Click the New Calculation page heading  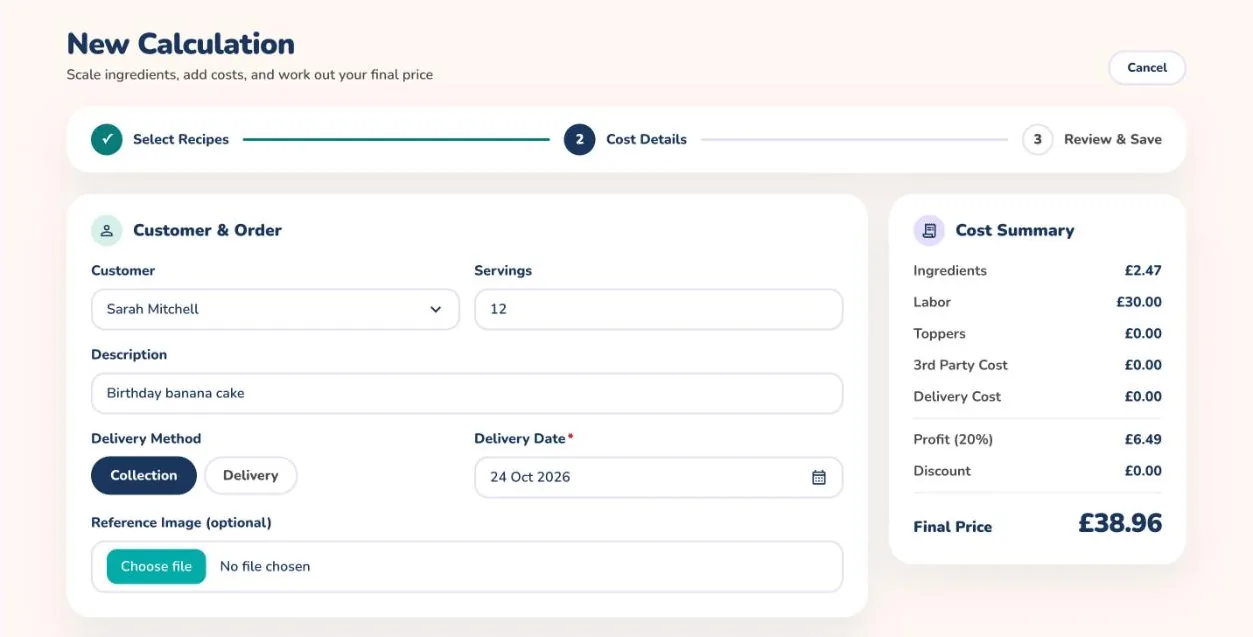181,44
